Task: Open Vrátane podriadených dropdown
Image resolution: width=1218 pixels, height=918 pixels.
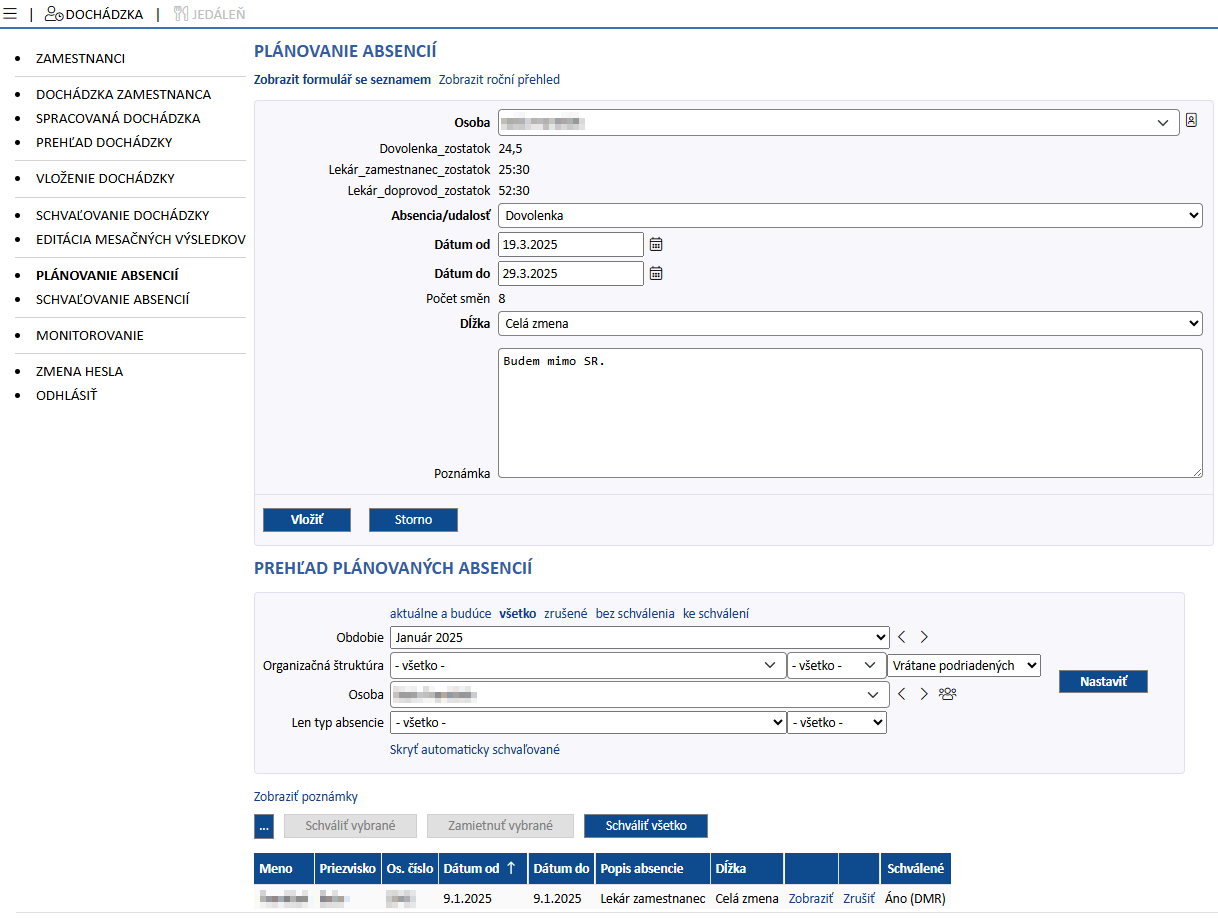Action: (x=964, y=665)
